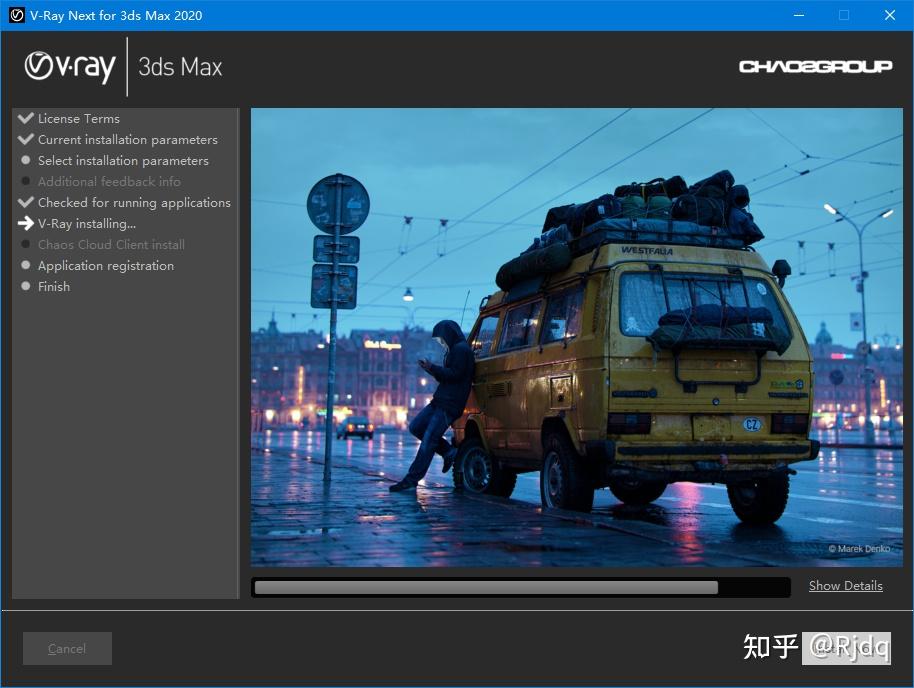Select the V-Ray installing step label

(87, 223)
